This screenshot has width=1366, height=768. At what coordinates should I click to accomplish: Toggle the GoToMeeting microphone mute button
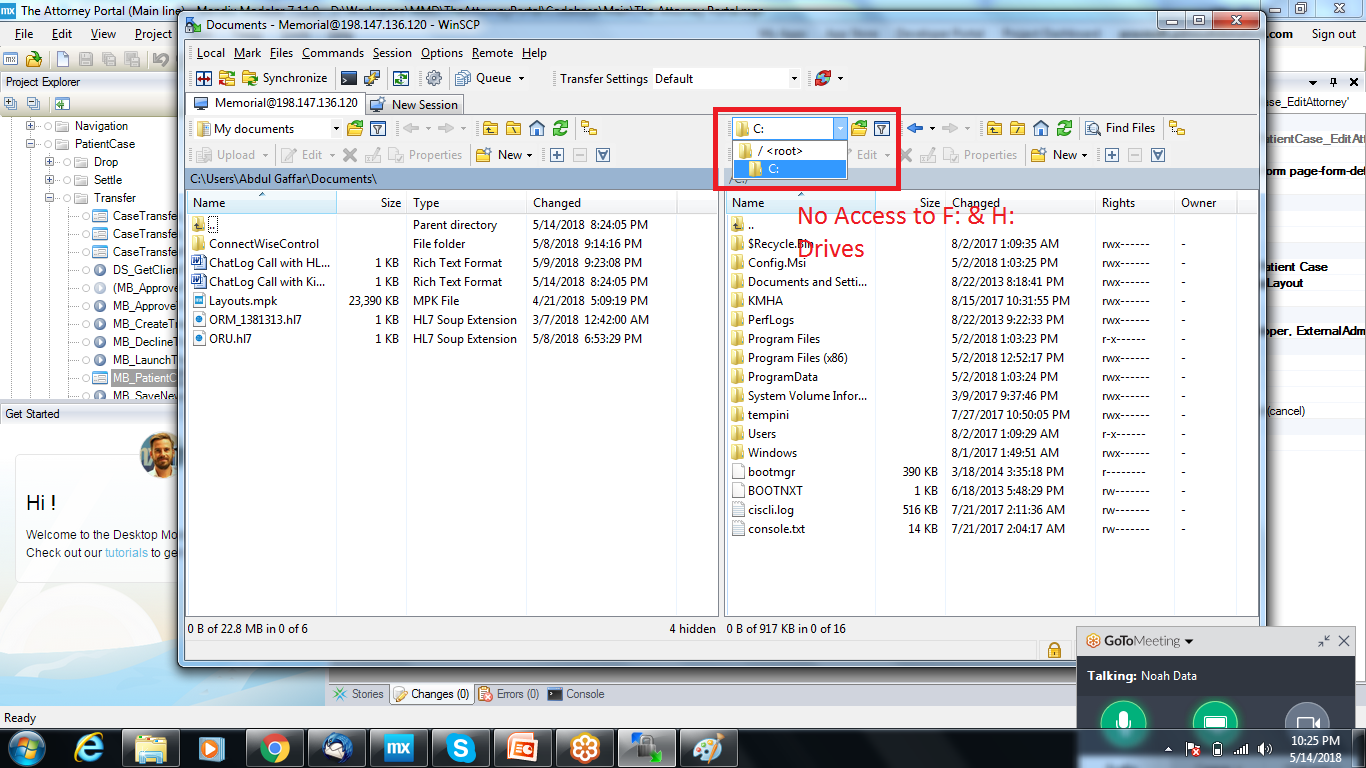[x=1122, y=722]
